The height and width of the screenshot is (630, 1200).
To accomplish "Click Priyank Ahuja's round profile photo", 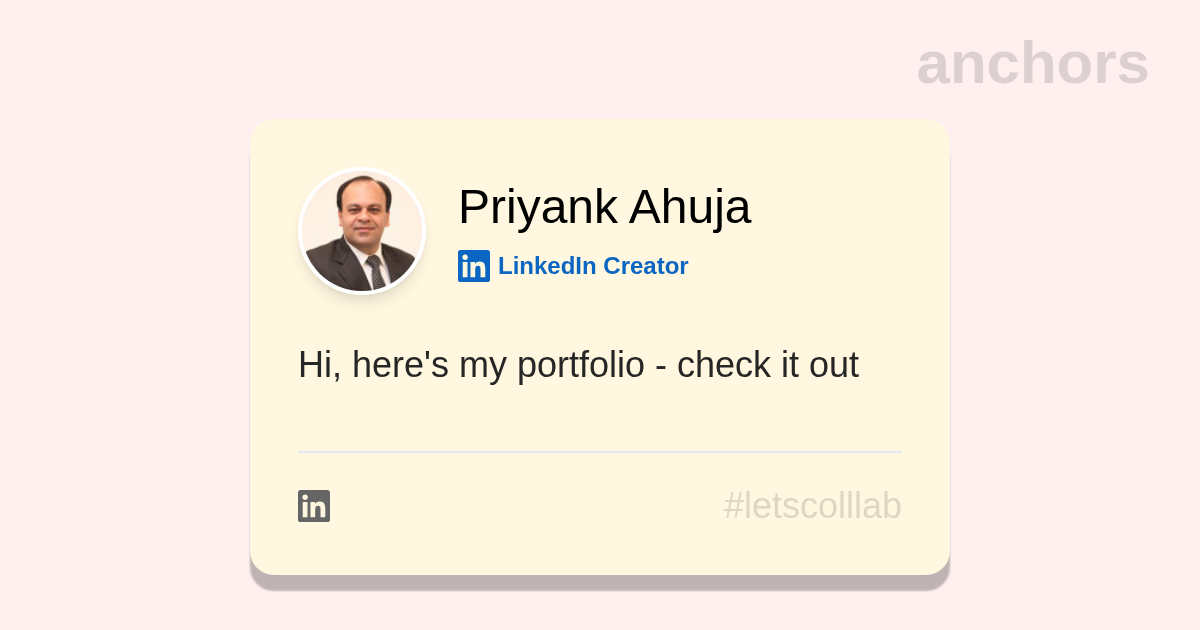I will pyautogui.click(x=362, y=232).
